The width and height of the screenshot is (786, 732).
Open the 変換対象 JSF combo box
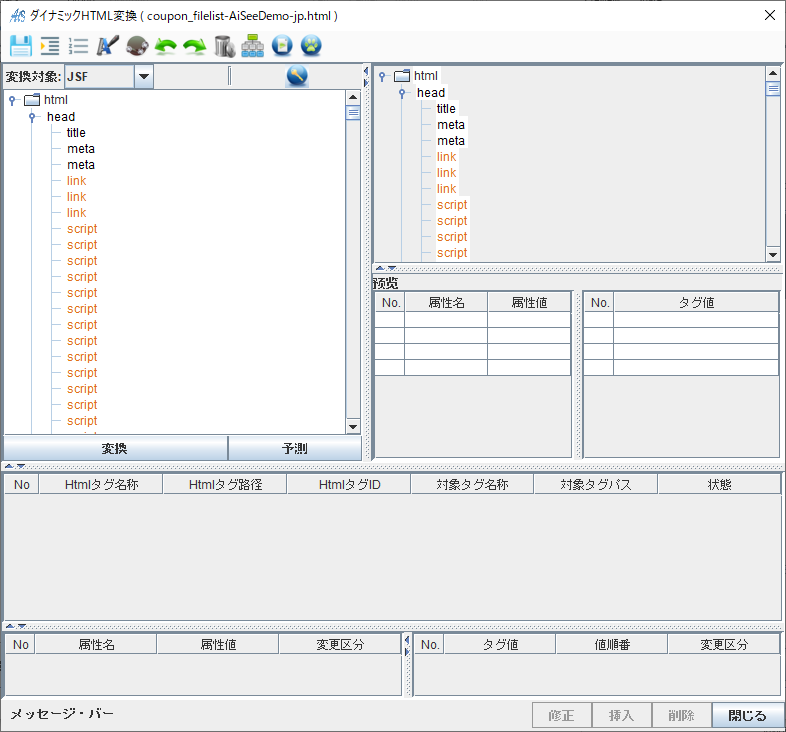click(x=108, y=77)
